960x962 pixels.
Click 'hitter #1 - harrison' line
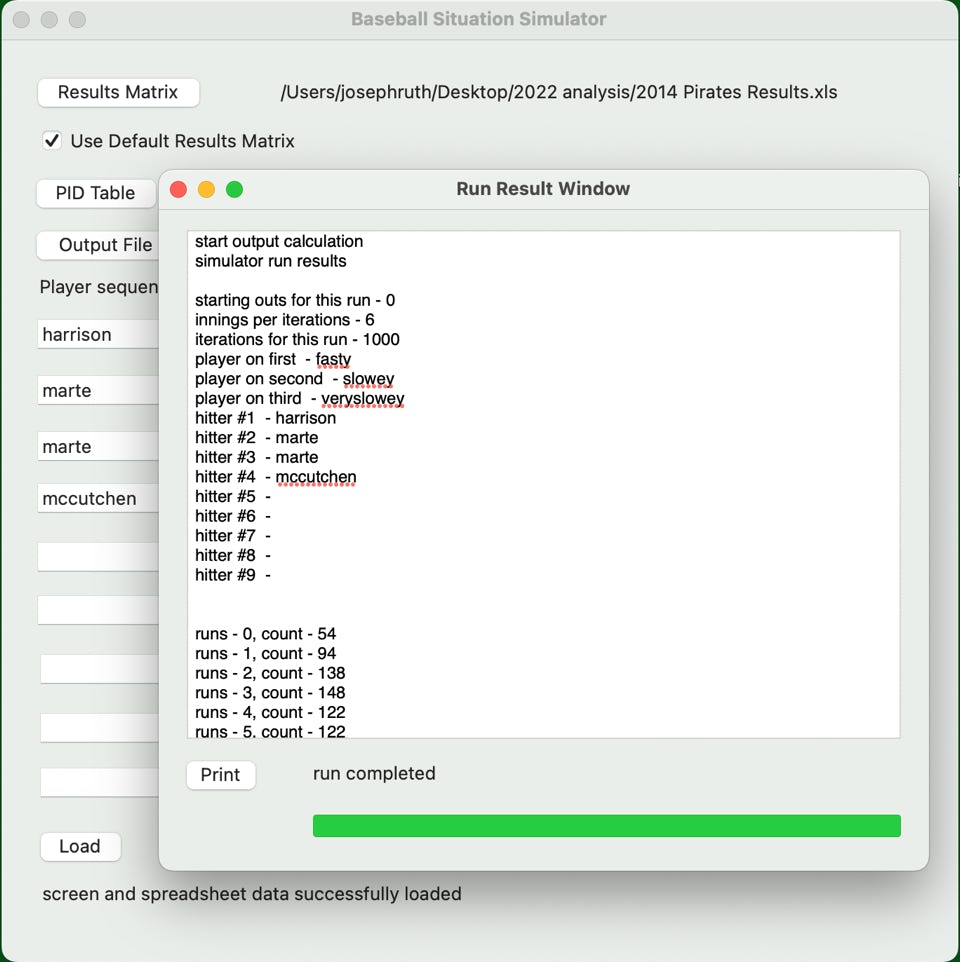[x=266, y=418]
